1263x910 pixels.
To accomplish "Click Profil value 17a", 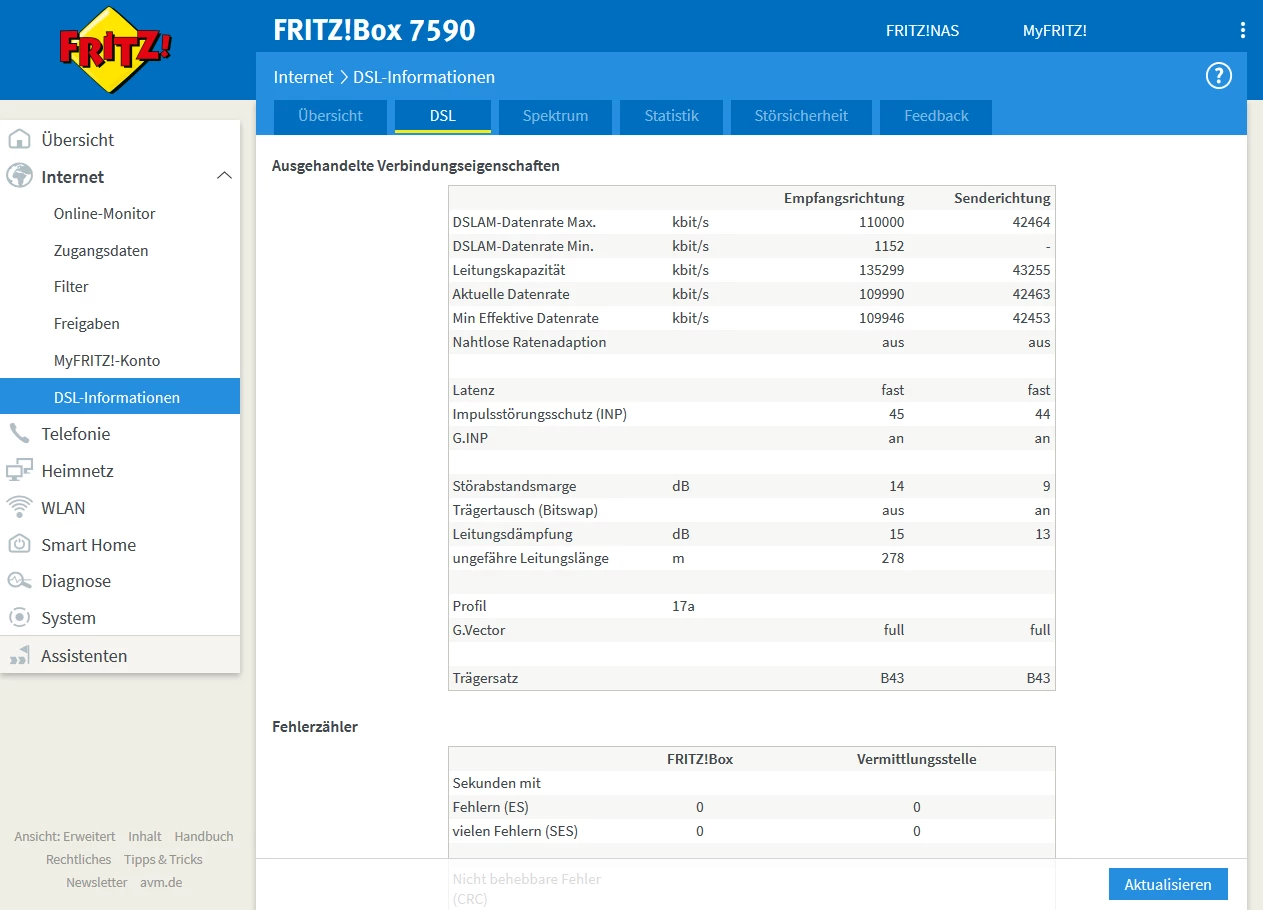I will (683, 606).
